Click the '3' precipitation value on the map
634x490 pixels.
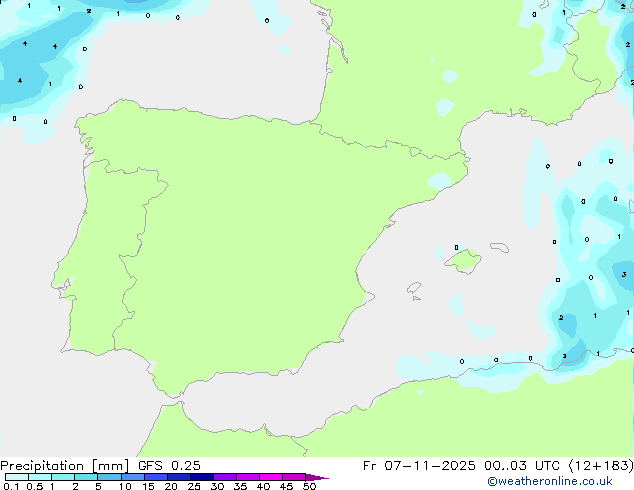624,275
